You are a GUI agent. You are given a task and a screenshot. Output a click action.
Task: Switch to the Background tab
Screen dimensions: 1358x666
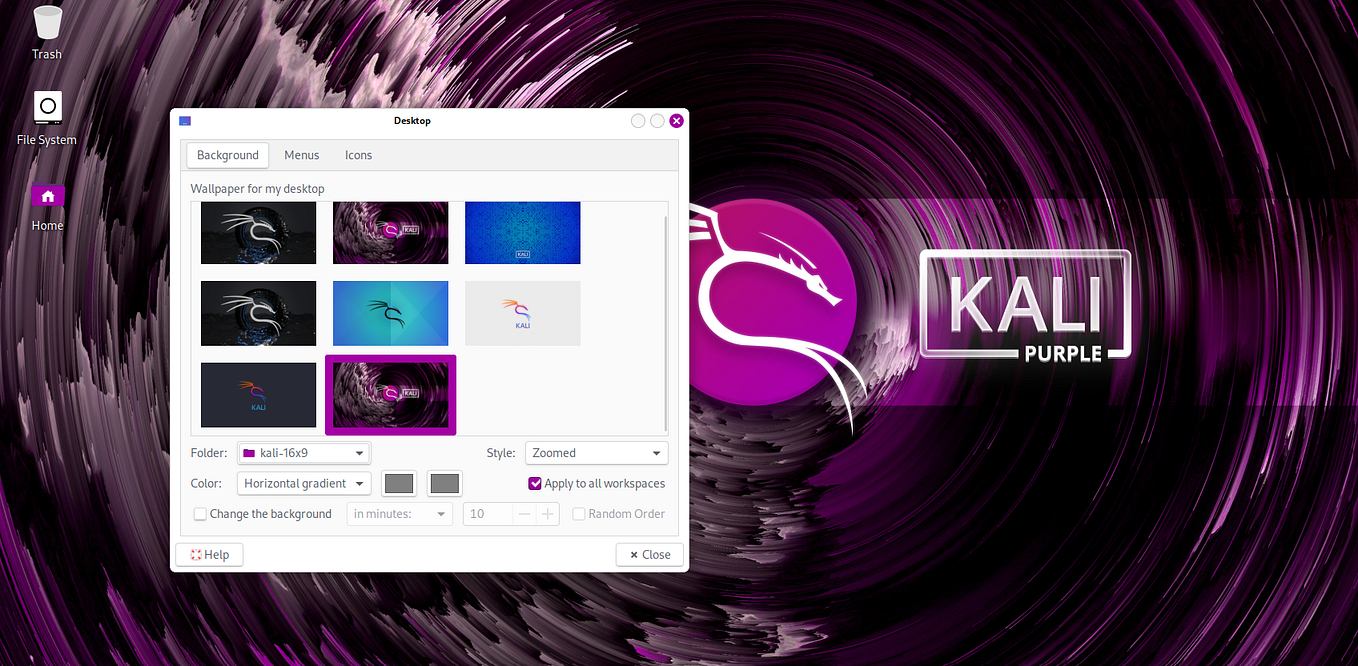pos(228,155)
